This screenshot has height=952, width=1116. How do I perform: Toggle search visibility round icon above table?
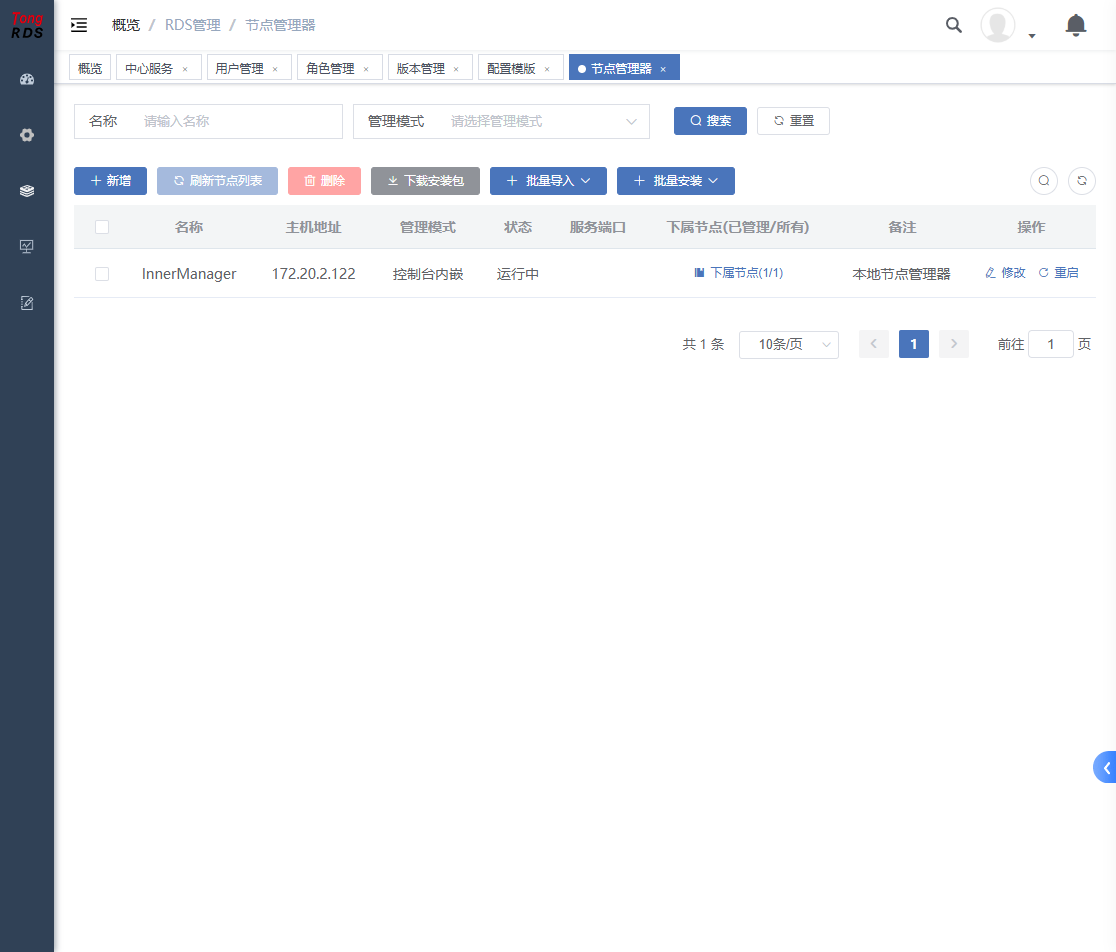[1043, 181]
